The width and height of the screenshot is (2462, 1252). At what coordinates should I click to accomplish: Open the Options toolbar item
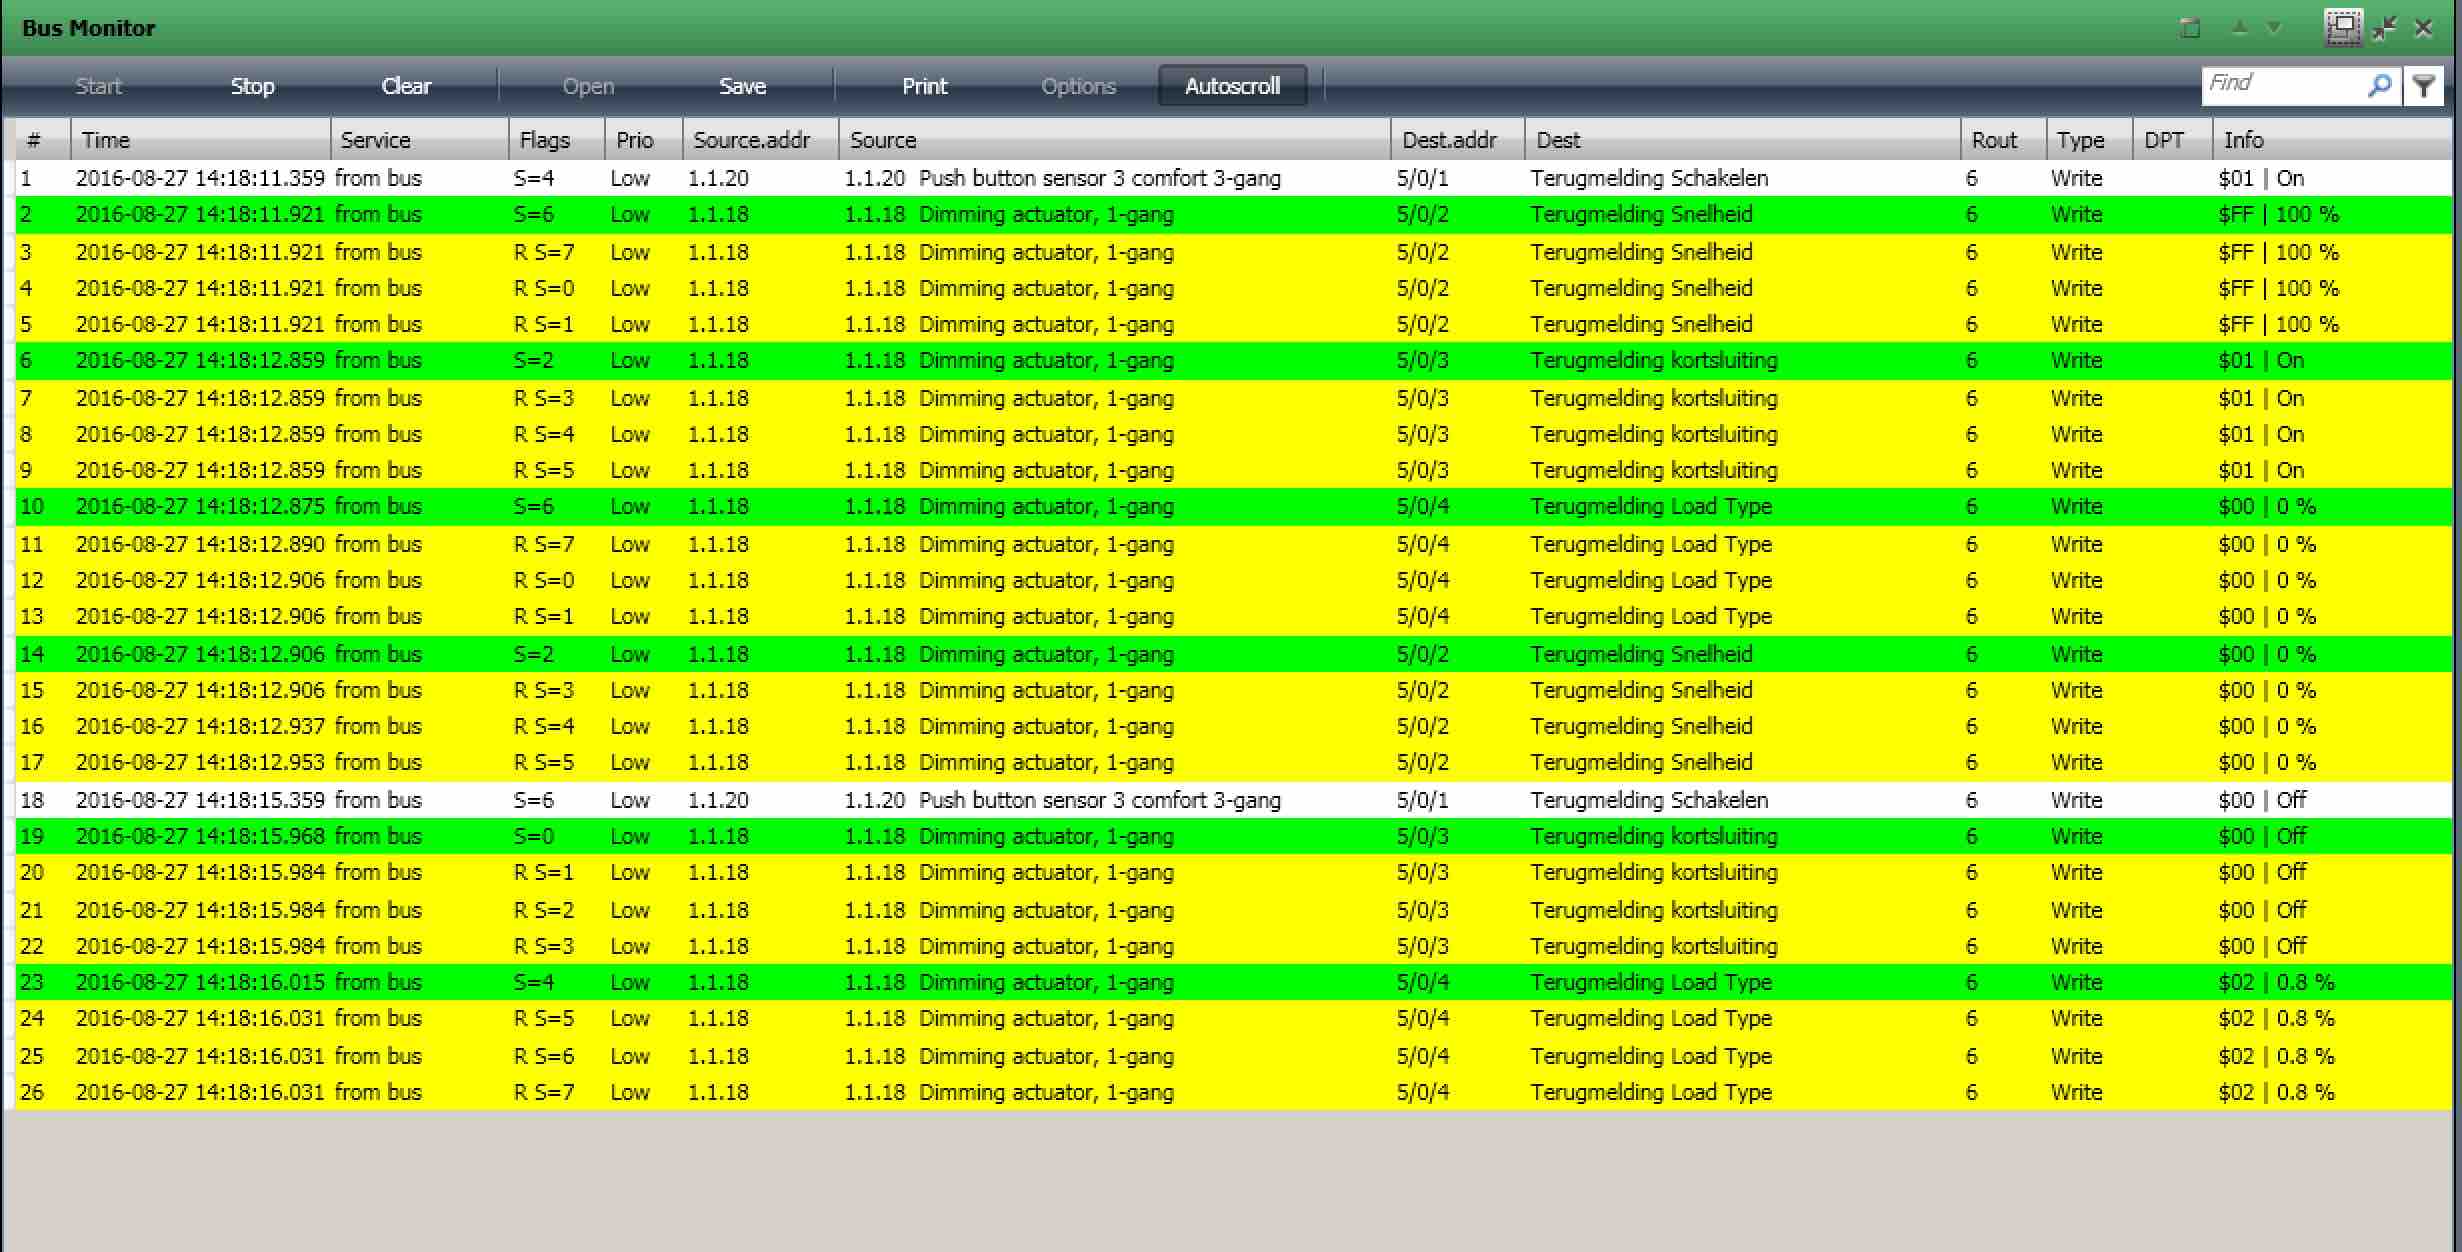(x=1078, y=86)
